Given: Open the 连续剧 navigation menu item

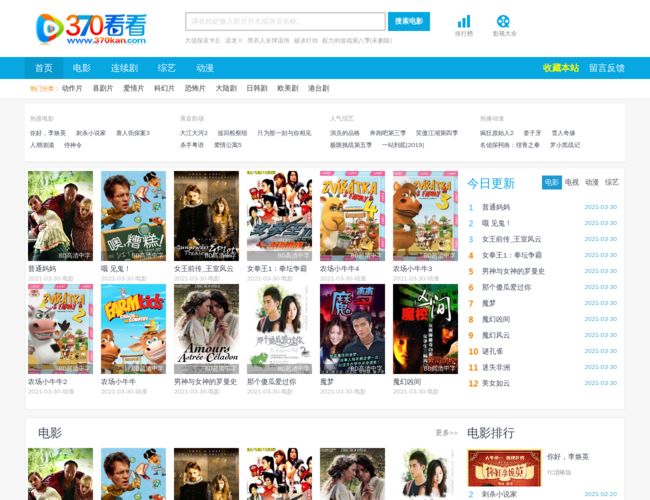Looking at the screenshot, I should [124, 68].
